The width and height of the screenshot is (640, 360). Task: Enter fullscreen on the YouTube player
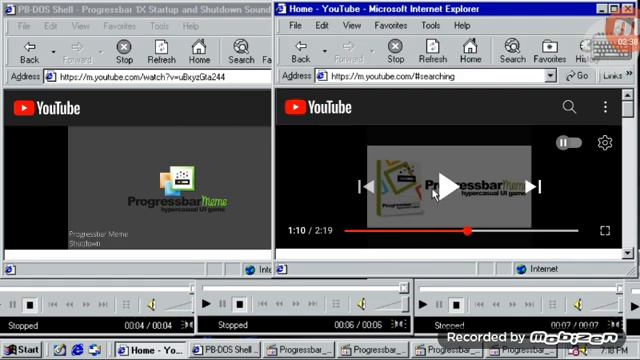(605, 231)
